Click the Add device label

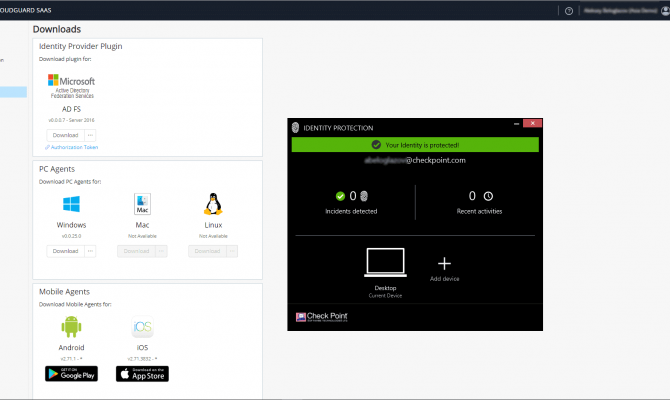point(444,279)
